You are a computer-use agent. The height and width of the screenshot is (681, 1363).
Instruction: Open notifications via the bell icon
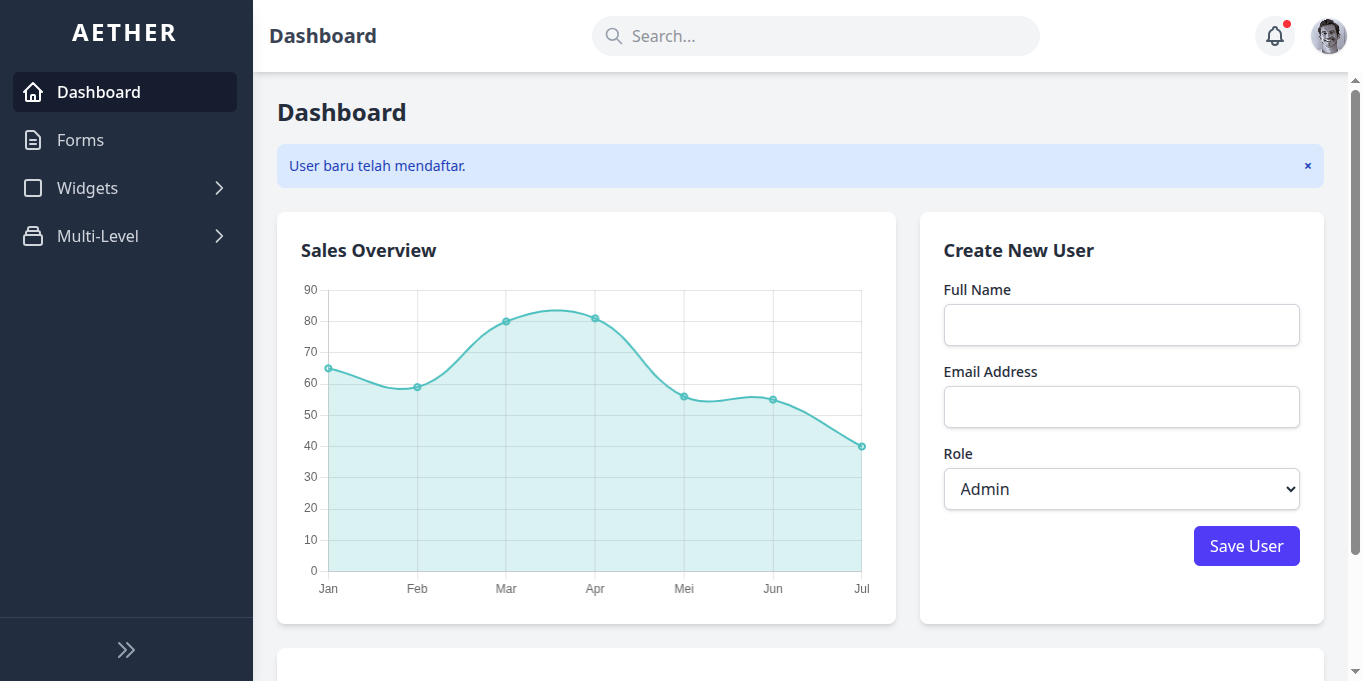click(x=1274, y=36)
